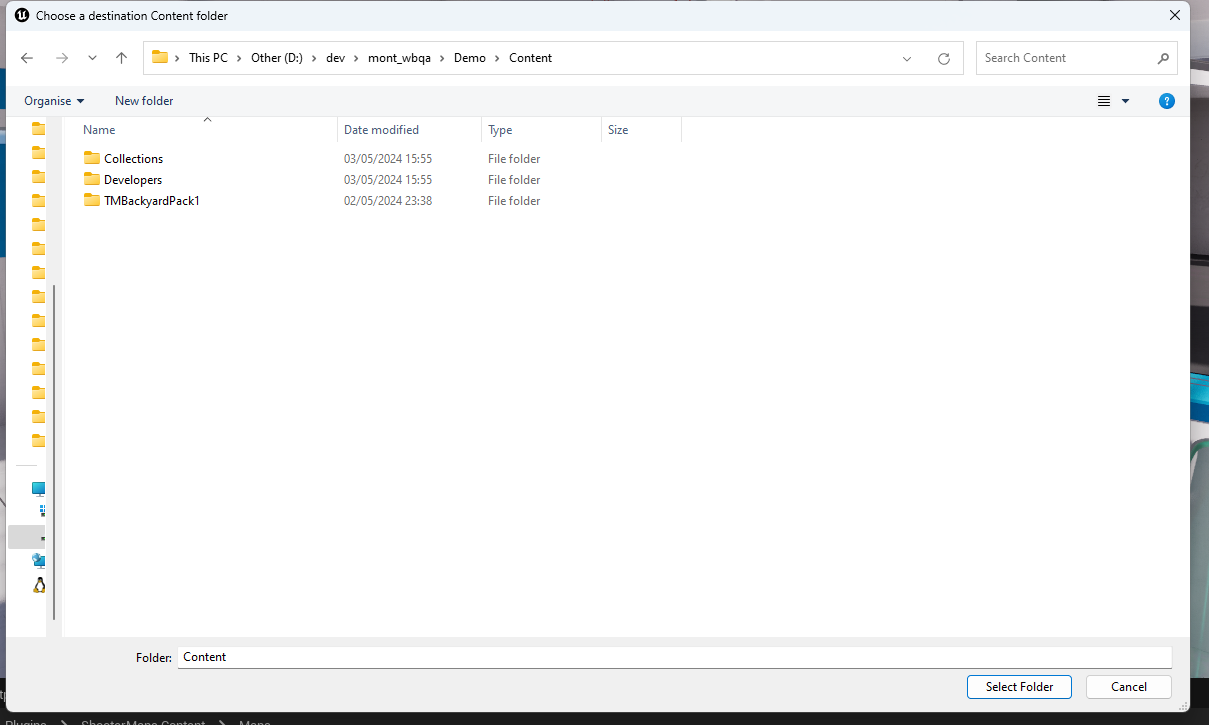
Task: Click the search magnifier icon
Action: tap(1163, 58)
